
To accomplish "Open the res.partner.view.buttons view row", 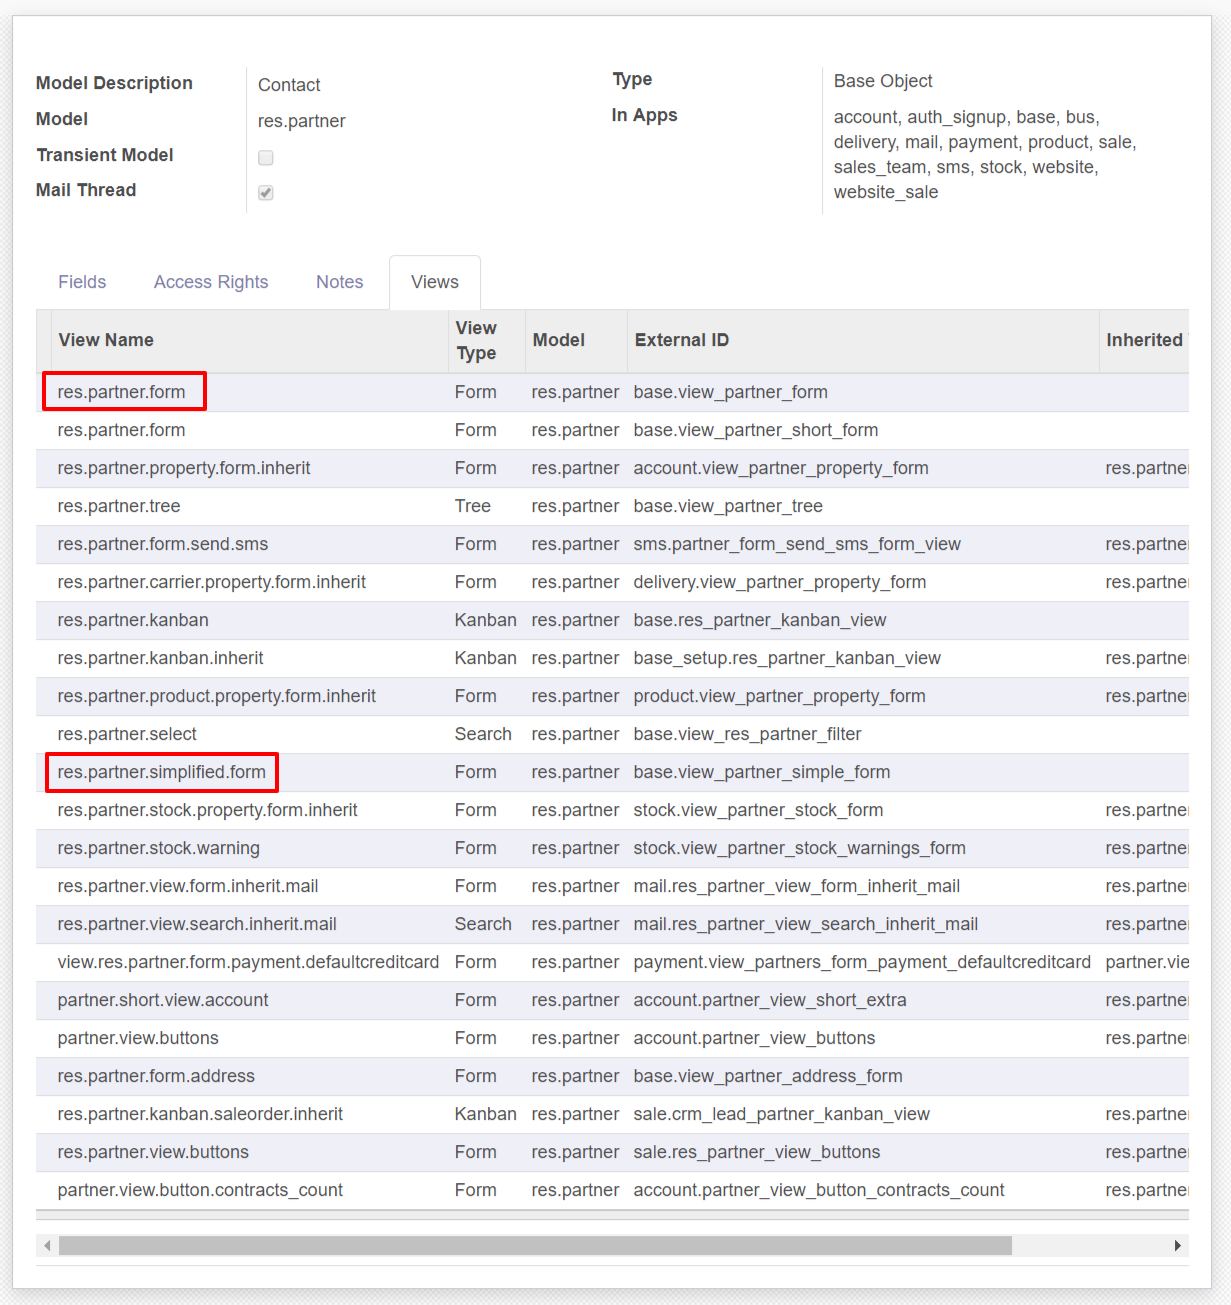I will [x=612, y=1152].
